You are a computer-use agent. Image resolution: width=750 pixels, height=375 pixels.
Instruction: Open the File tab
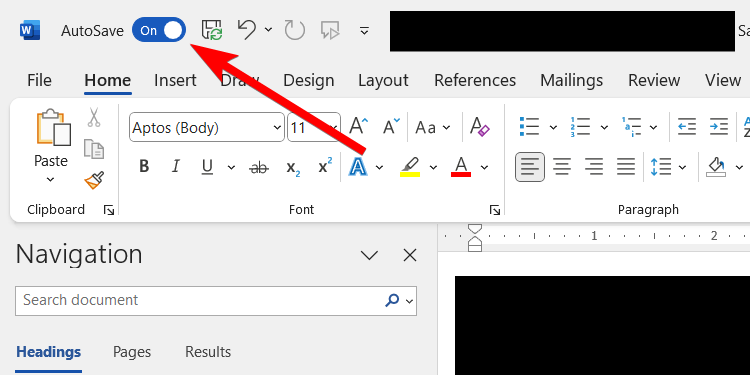point(39,80)
